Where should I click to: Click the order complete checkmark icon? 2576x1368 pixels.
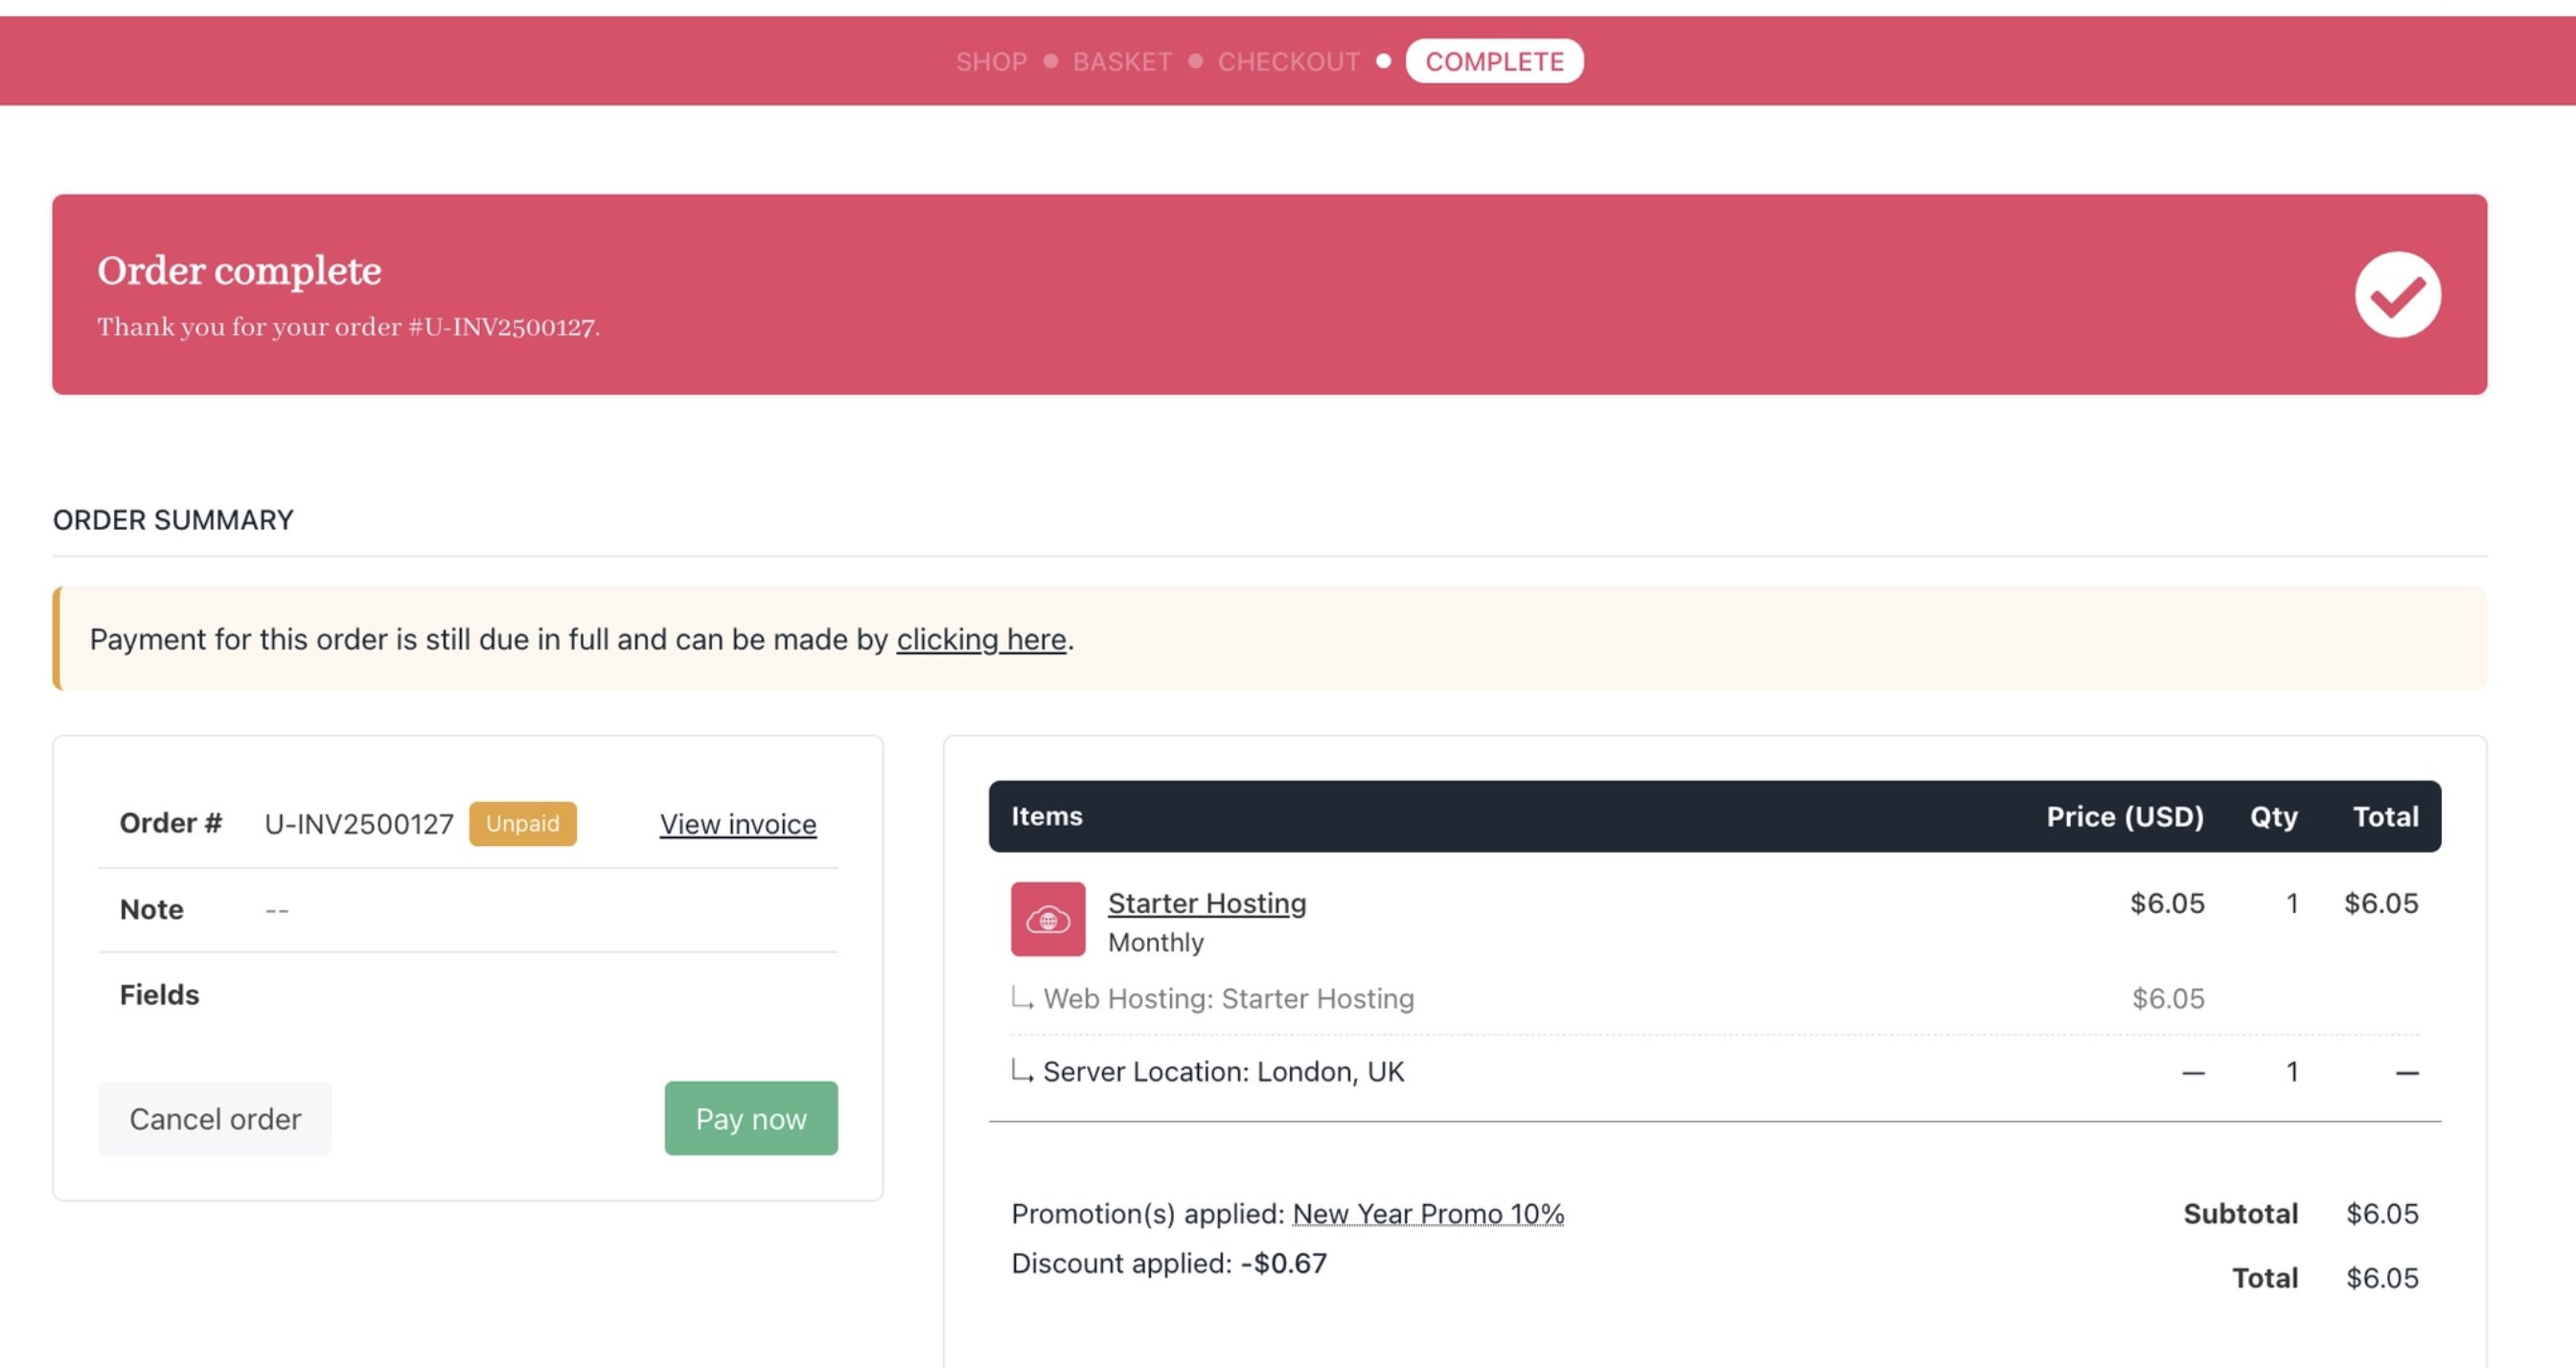tap(2397, 294)
